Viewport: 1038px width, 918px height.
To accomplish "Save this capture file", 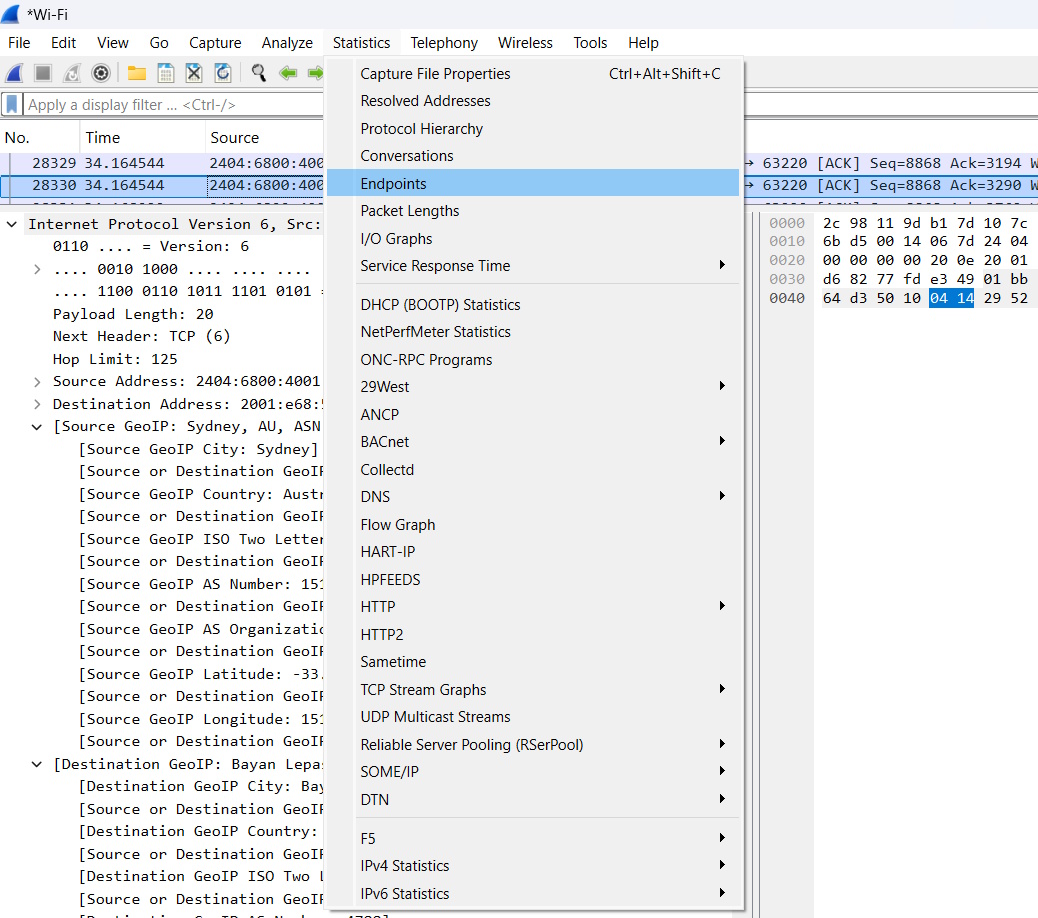I will point(165,73).
